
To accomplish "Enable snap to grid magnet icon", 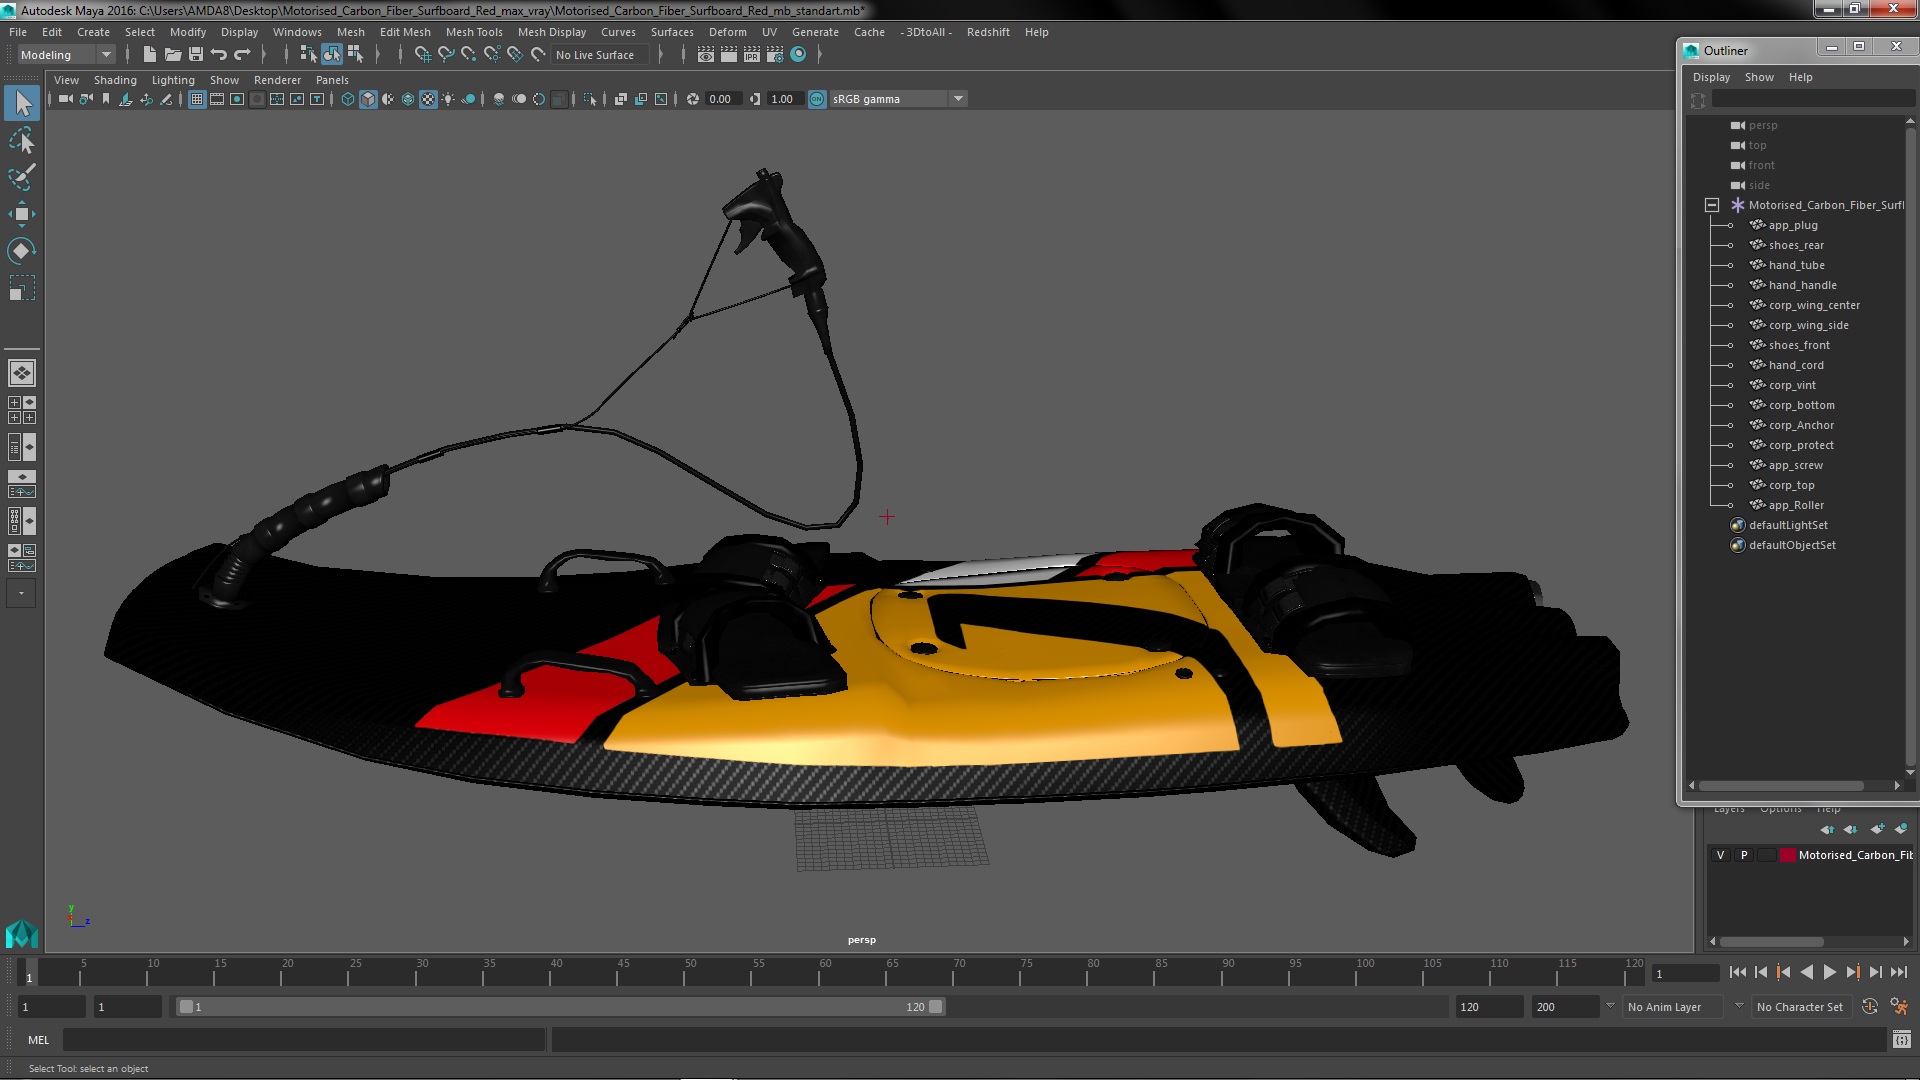I will point(422,55).
